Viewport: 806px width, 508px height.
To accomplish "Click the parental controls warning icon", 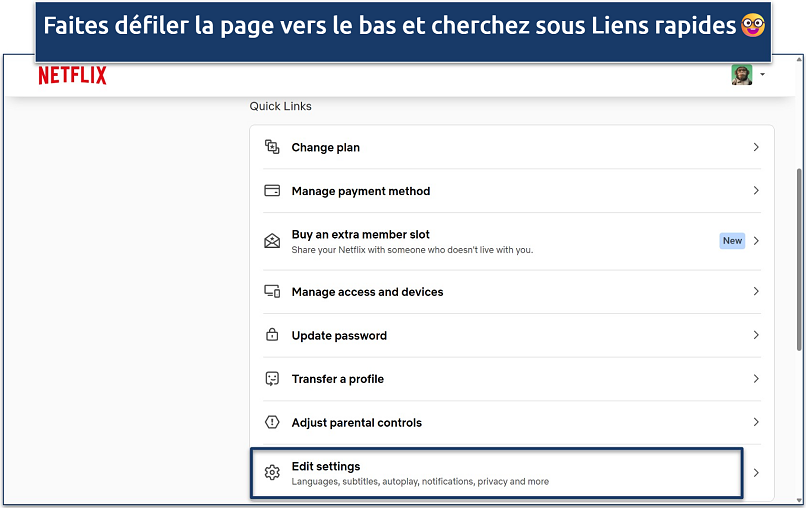I will tap(272, 423).
